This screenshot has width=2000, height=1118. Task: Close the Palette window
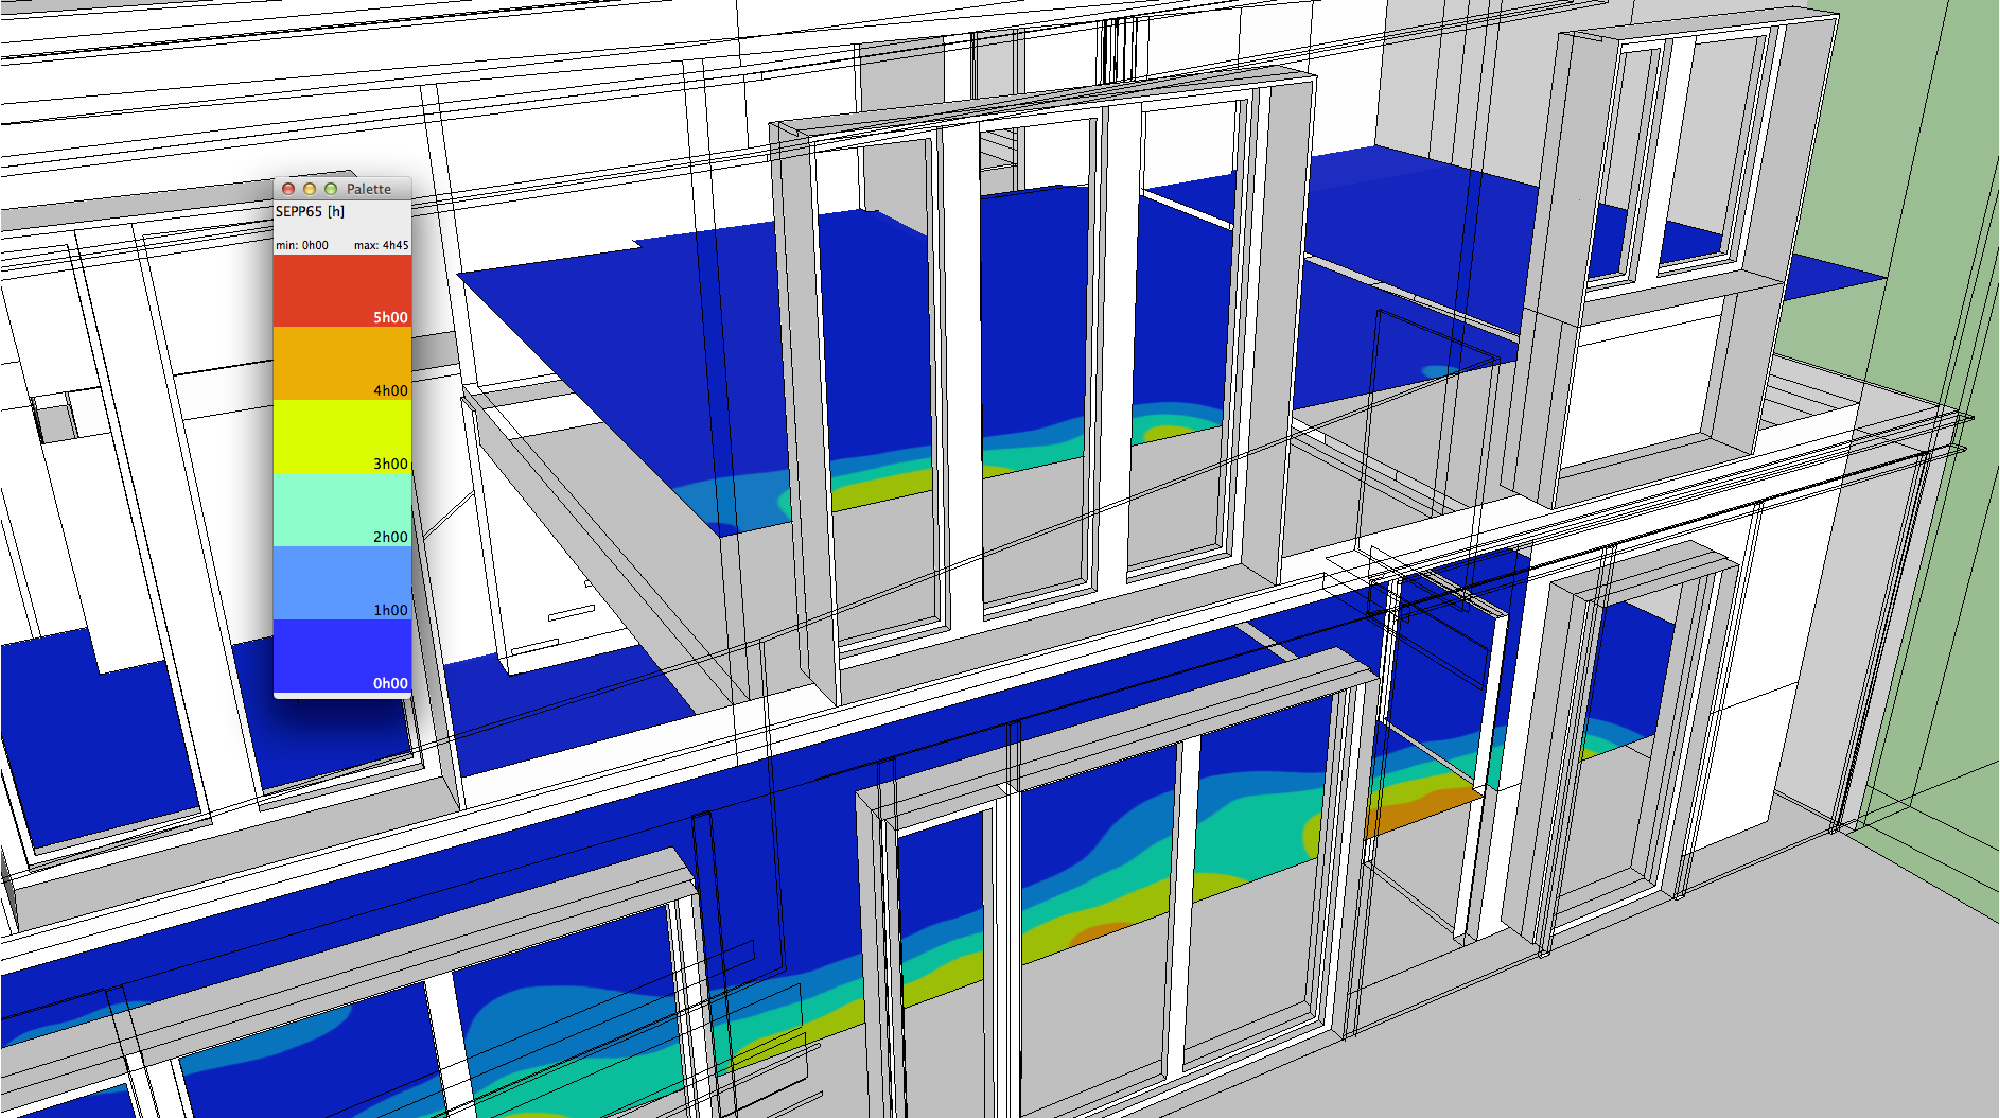pos(288,189)
